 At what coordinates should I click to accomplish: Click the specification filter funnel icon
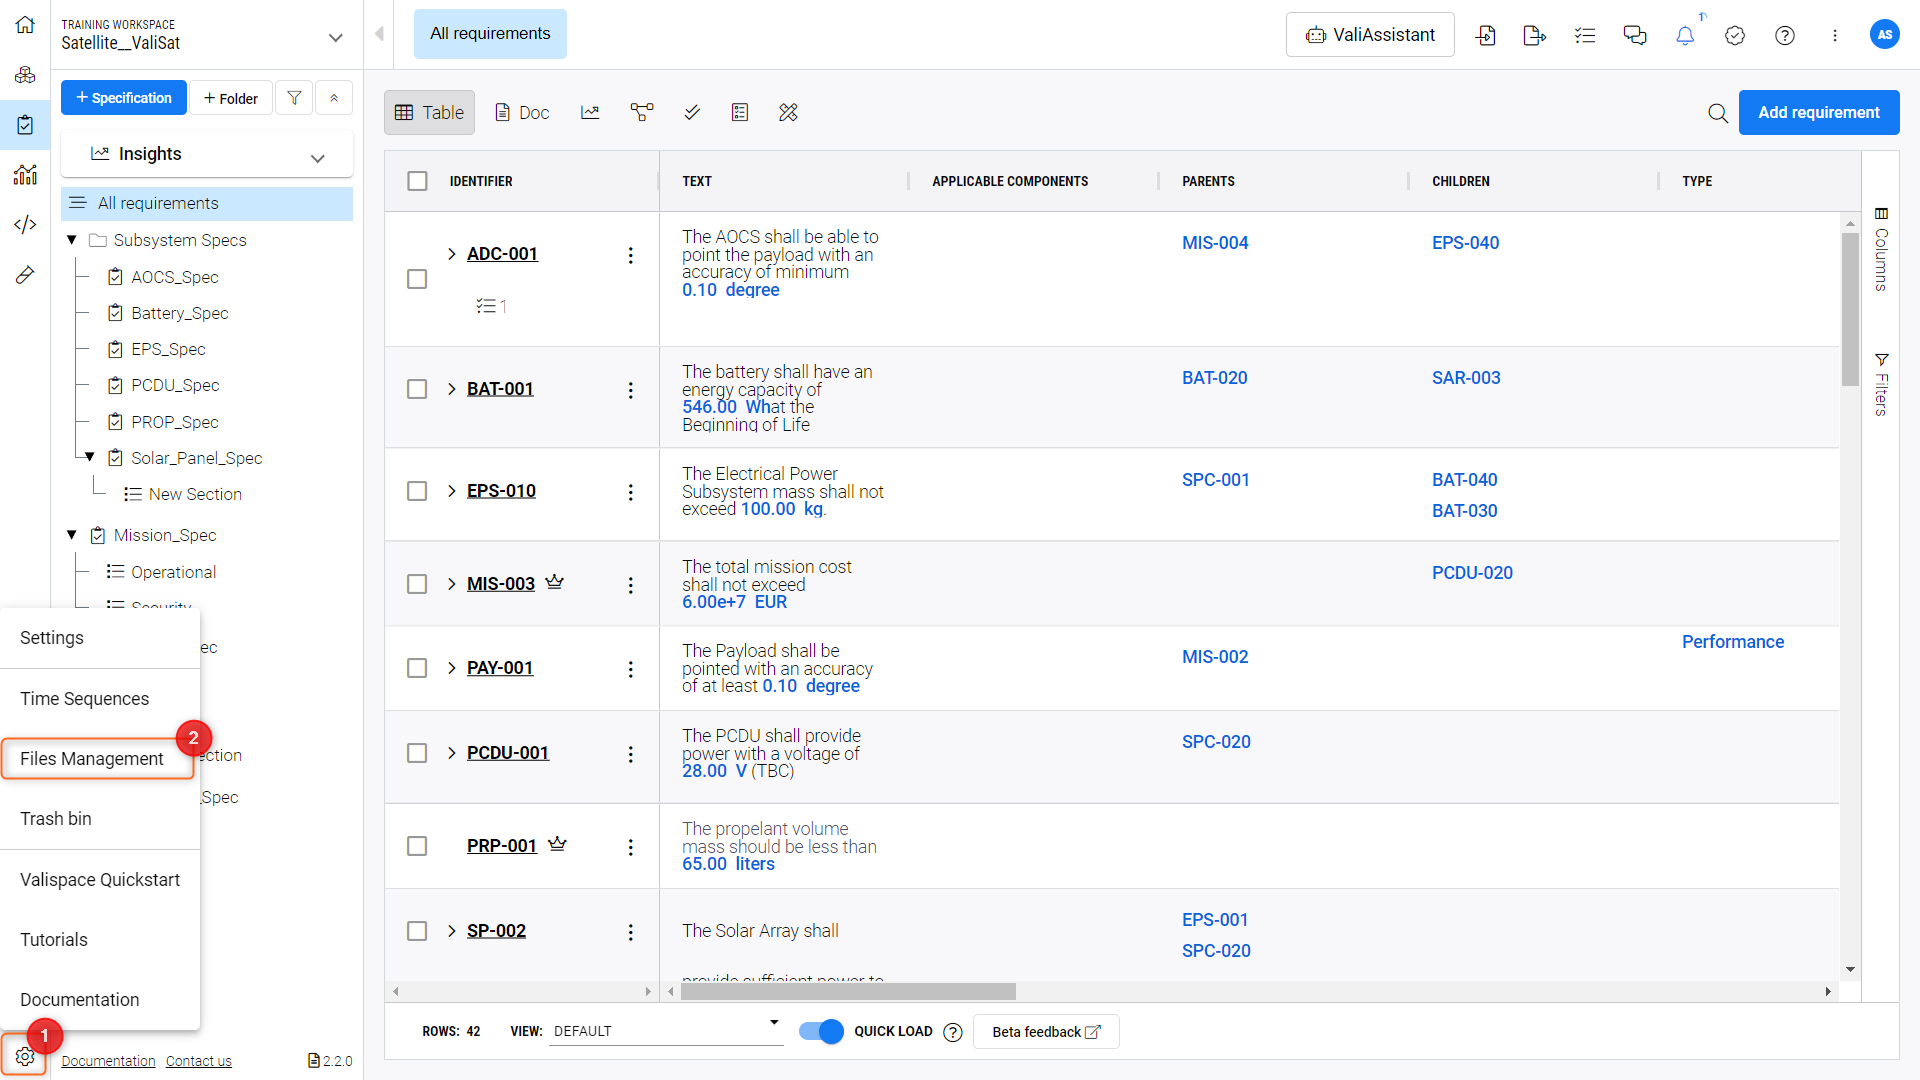[294, 98]
